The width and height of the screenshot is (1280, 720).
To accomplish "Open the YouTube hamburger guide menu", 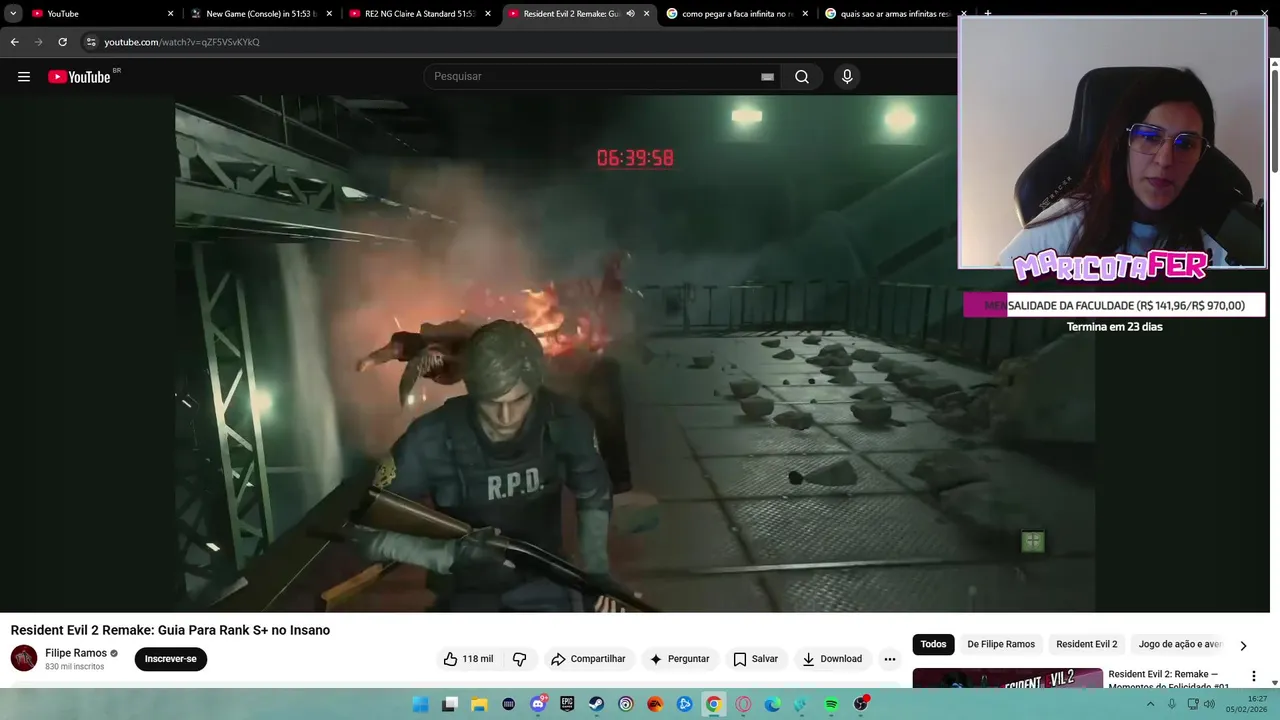I will coord(24,77).
